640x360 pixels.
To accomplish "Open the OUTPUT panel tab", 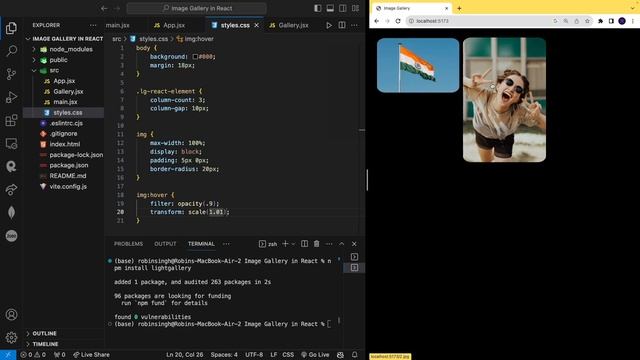I will point(165,244).
